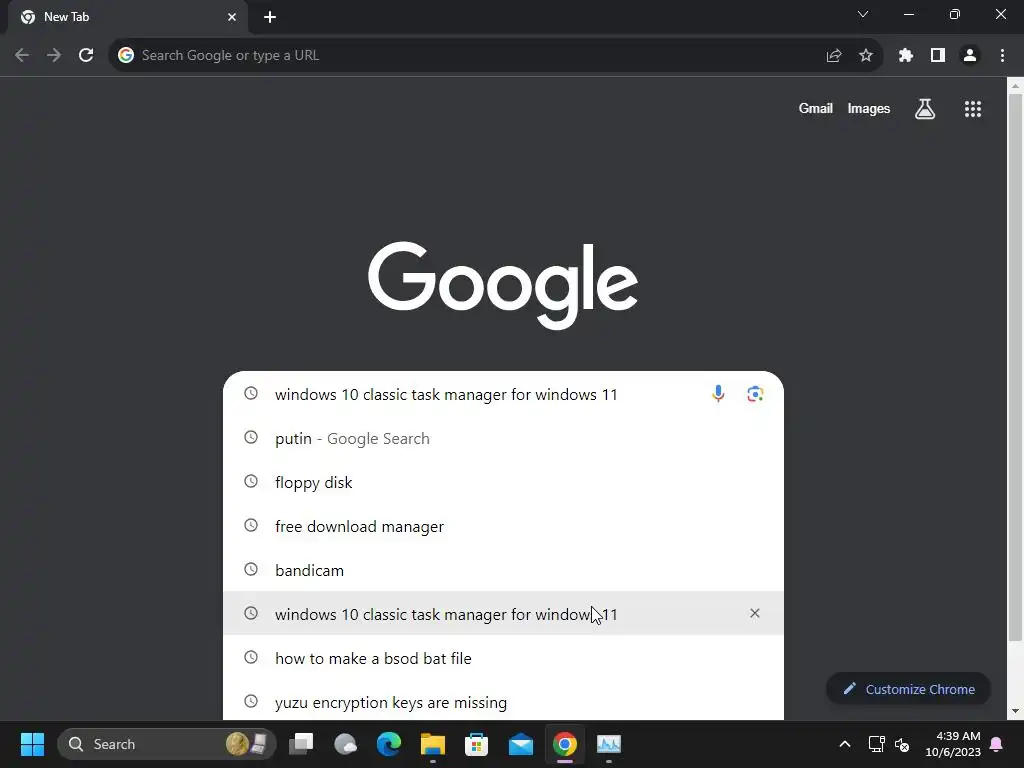Viewport: 1024px width, 768px height.
Task: Select highlighted 'windows 10 classic task manager' suggestion
Action: click(503, 614)
